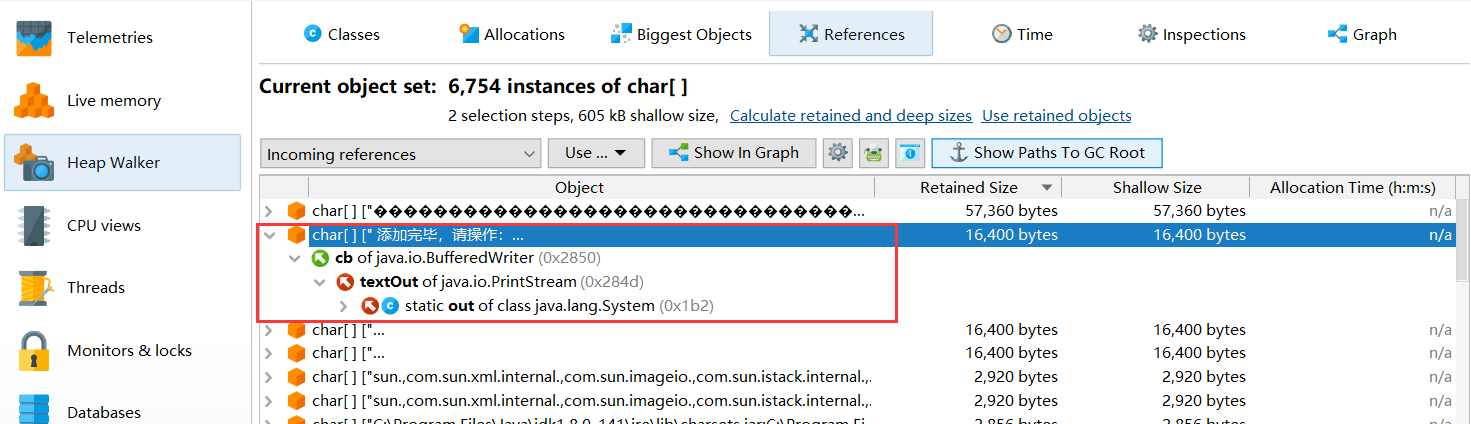Collapse textOut of java.io.PrintStream node
Screen dimensions: 1471x424
319,282
